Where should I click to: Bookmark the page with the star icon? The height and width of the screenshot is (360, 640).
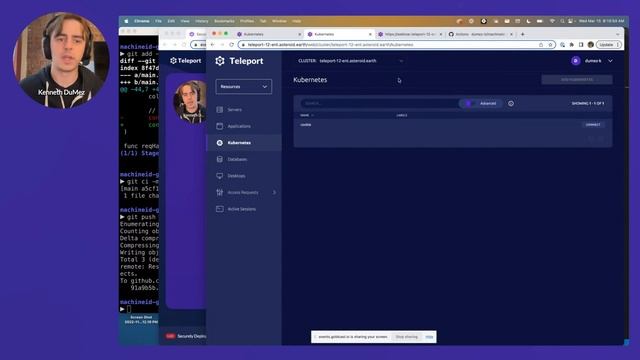550,44
